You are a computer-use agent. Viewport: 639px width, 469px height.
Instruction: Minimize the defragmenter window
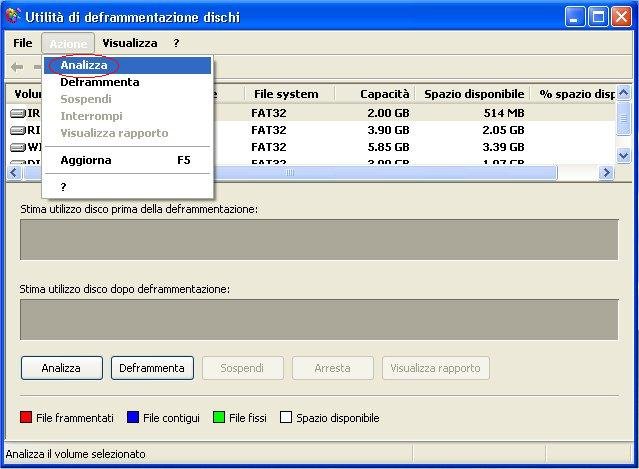(575, 17)
